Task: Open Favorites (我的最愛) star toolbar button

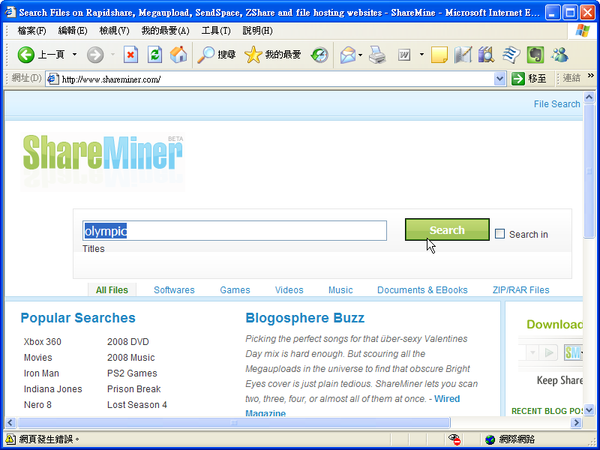Action: click(x=273, y=55)
